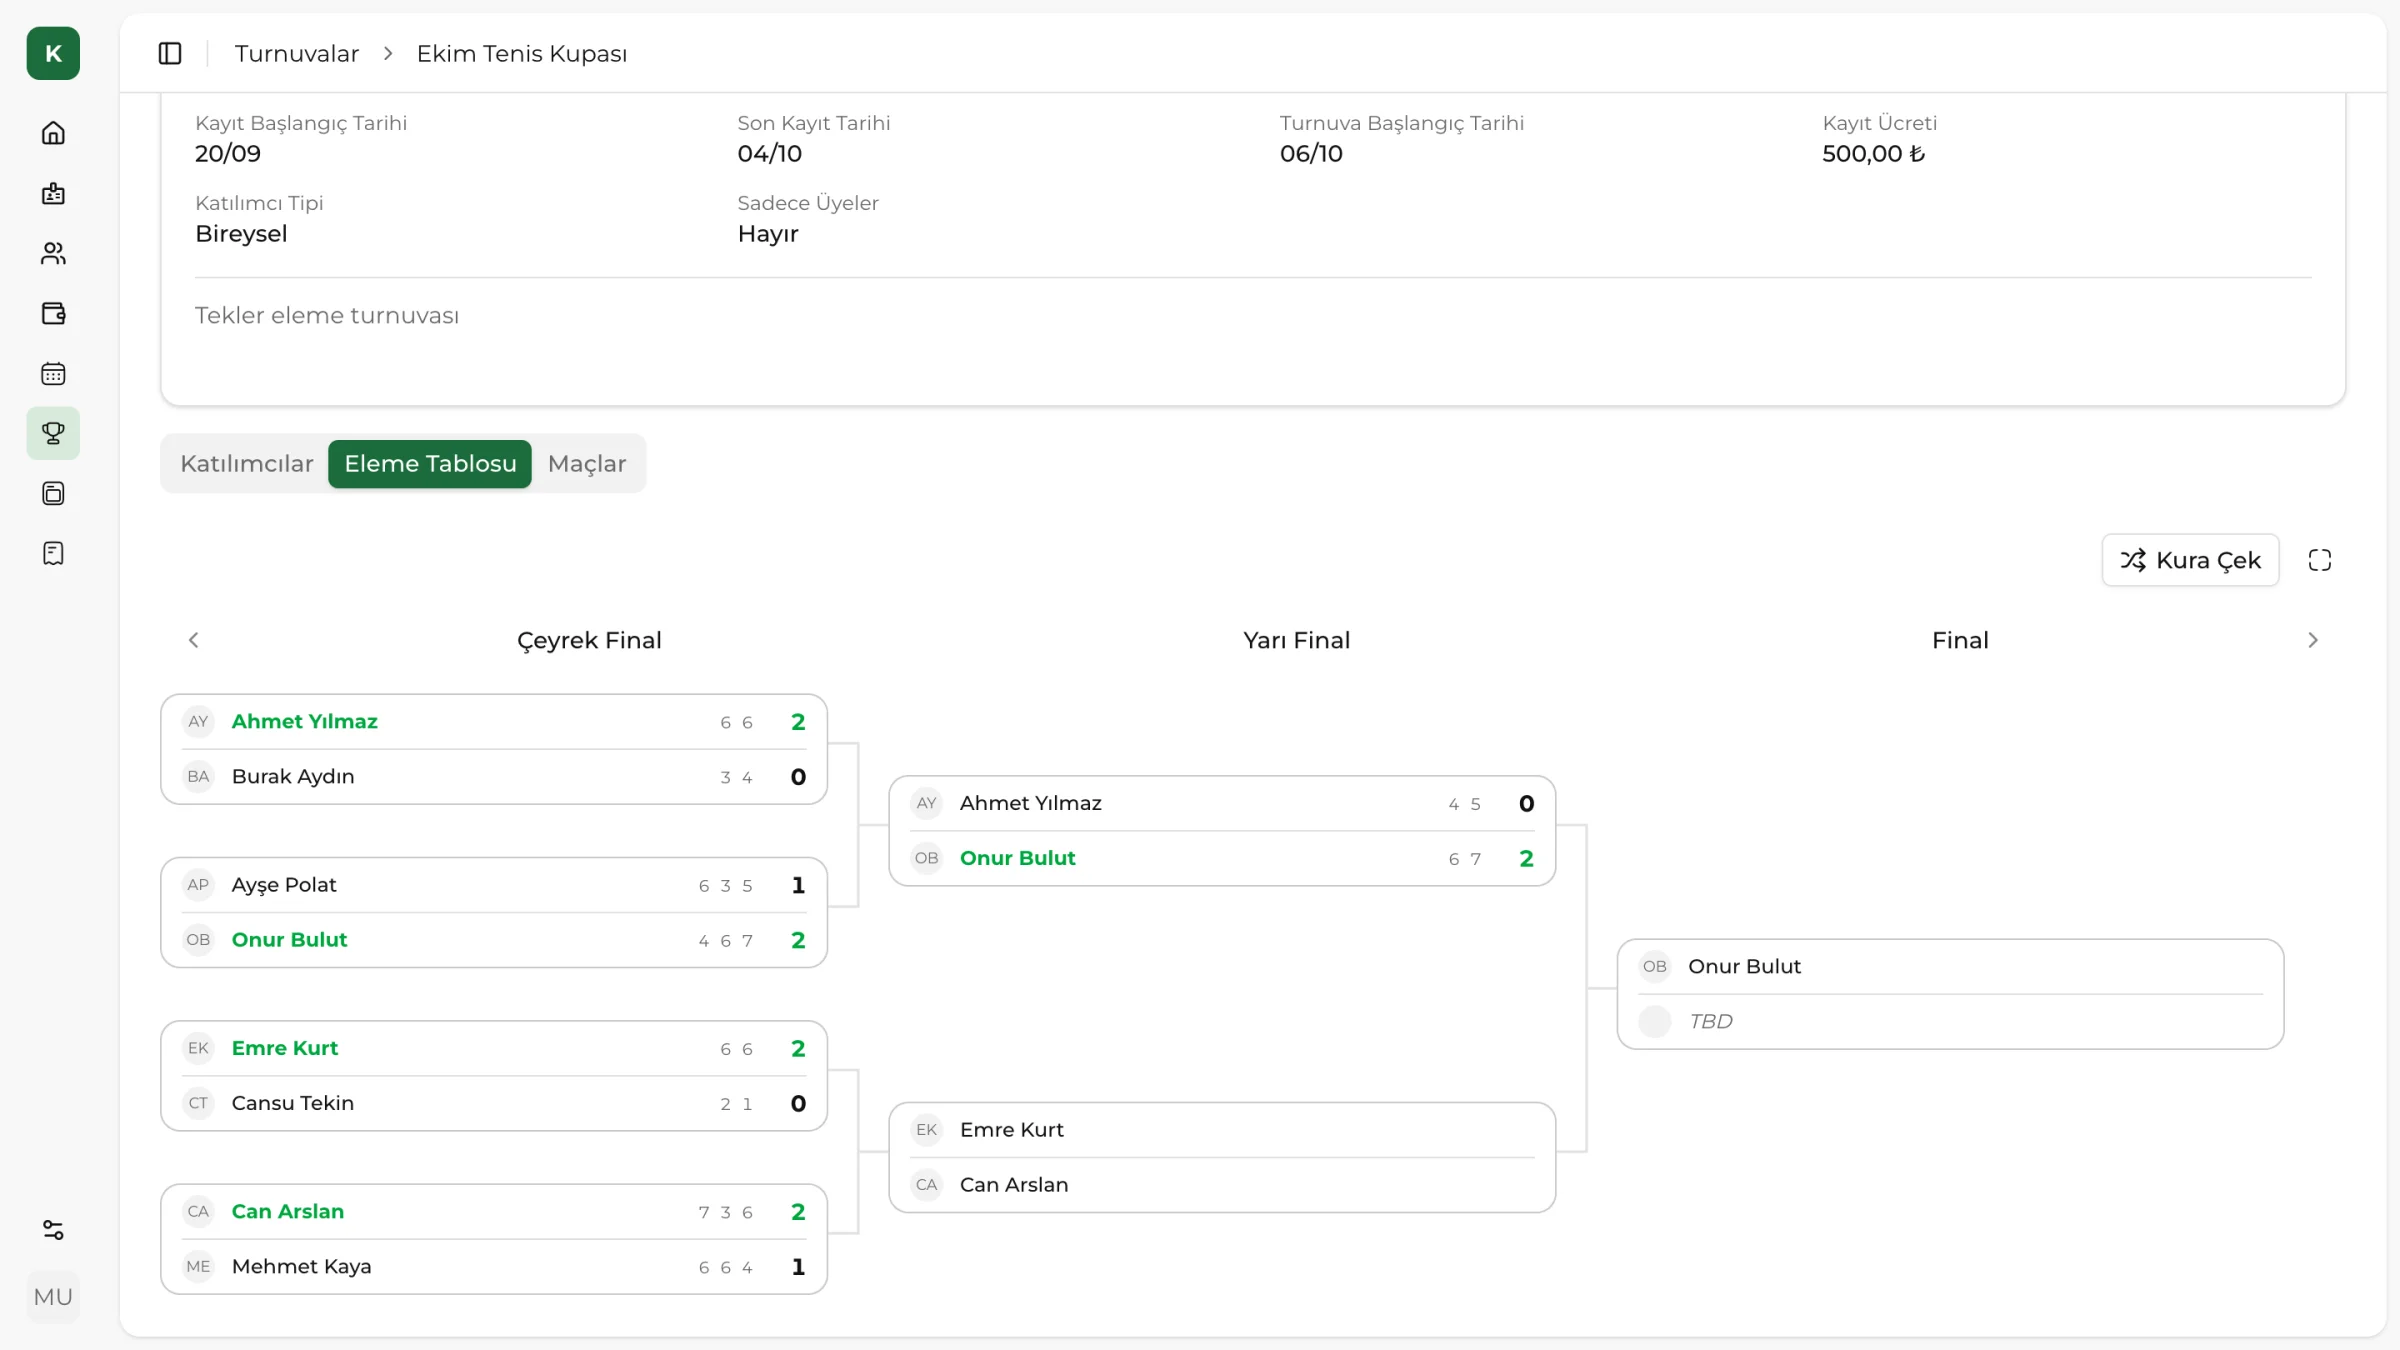Click the Final round heading
This screenshot has height=1350, width=2400.
point(1960,640)
